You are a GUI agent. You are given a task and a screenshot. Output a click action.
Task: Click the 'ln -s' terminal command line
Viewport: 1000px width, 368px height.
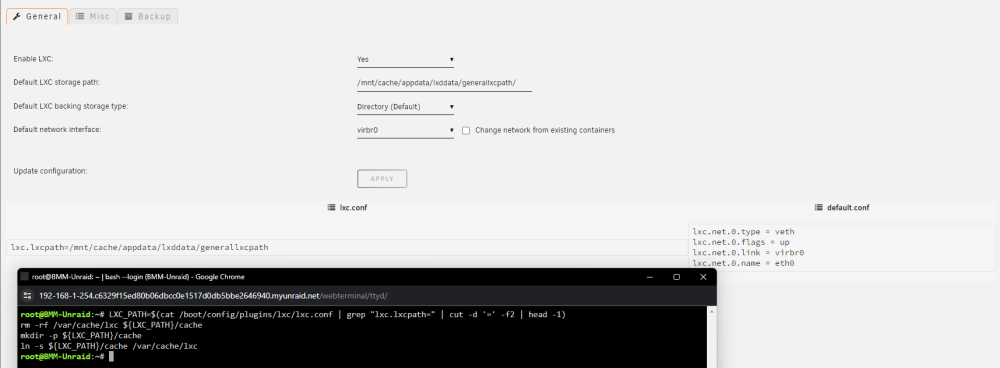pyautogui.click(x=109, y=346)
